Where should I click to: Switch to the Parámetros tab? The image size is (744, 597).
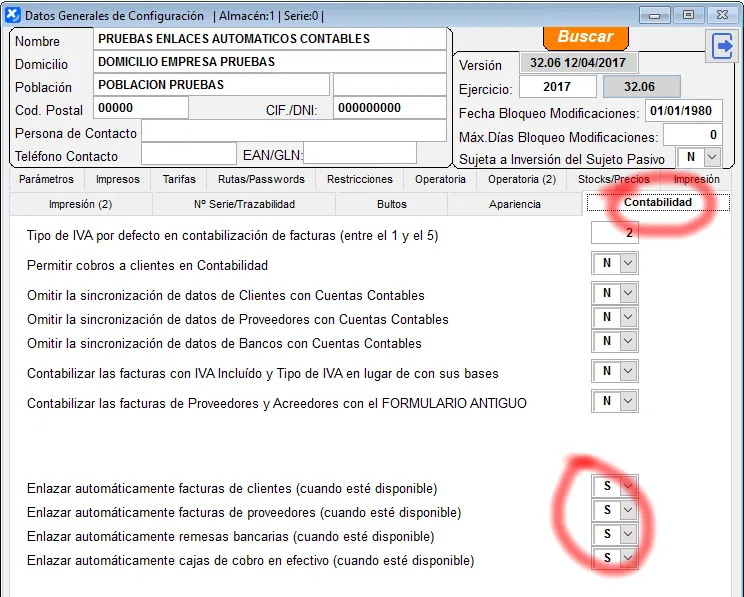[x=47, y=179]
